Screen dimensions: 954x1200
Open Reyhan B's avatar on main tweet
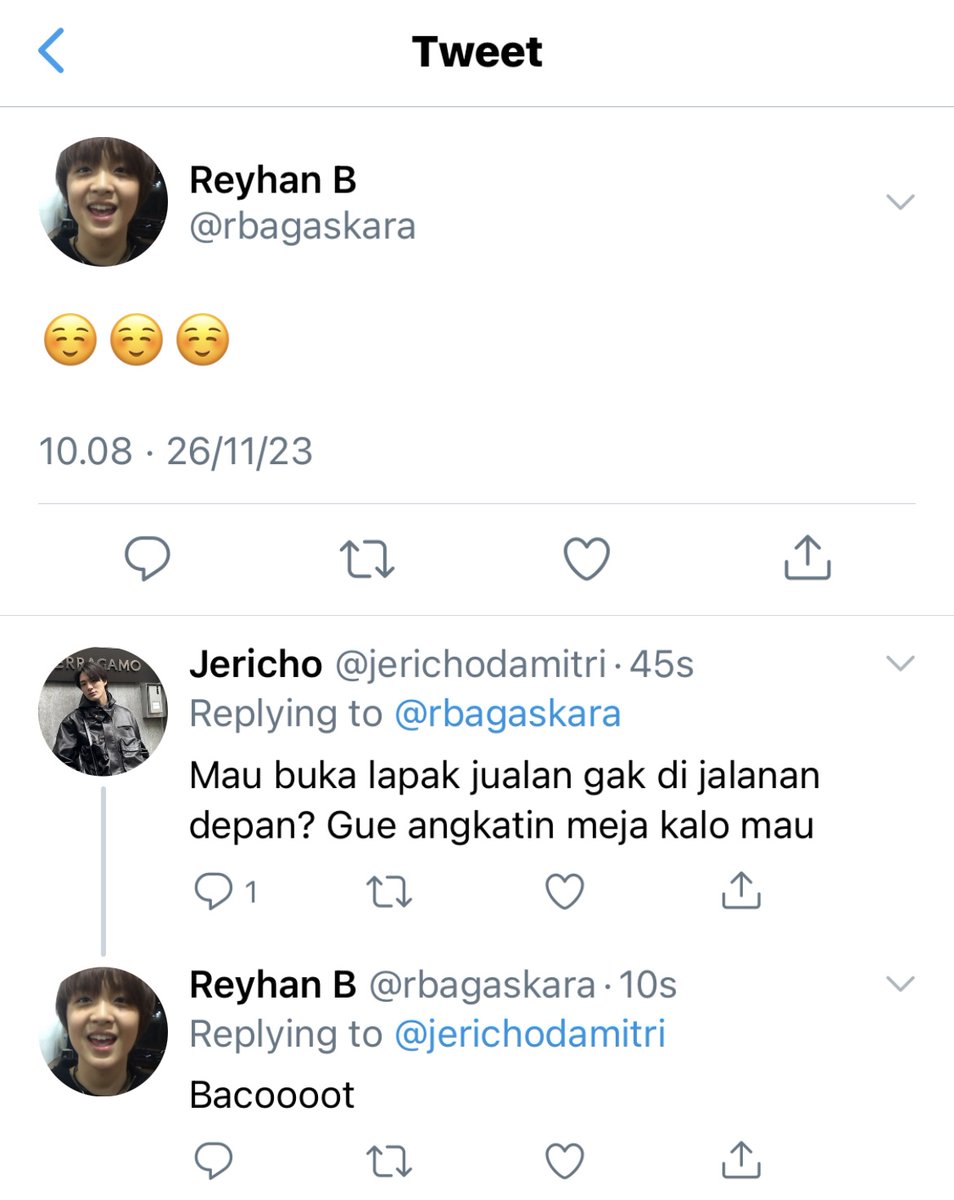(103, 202)
